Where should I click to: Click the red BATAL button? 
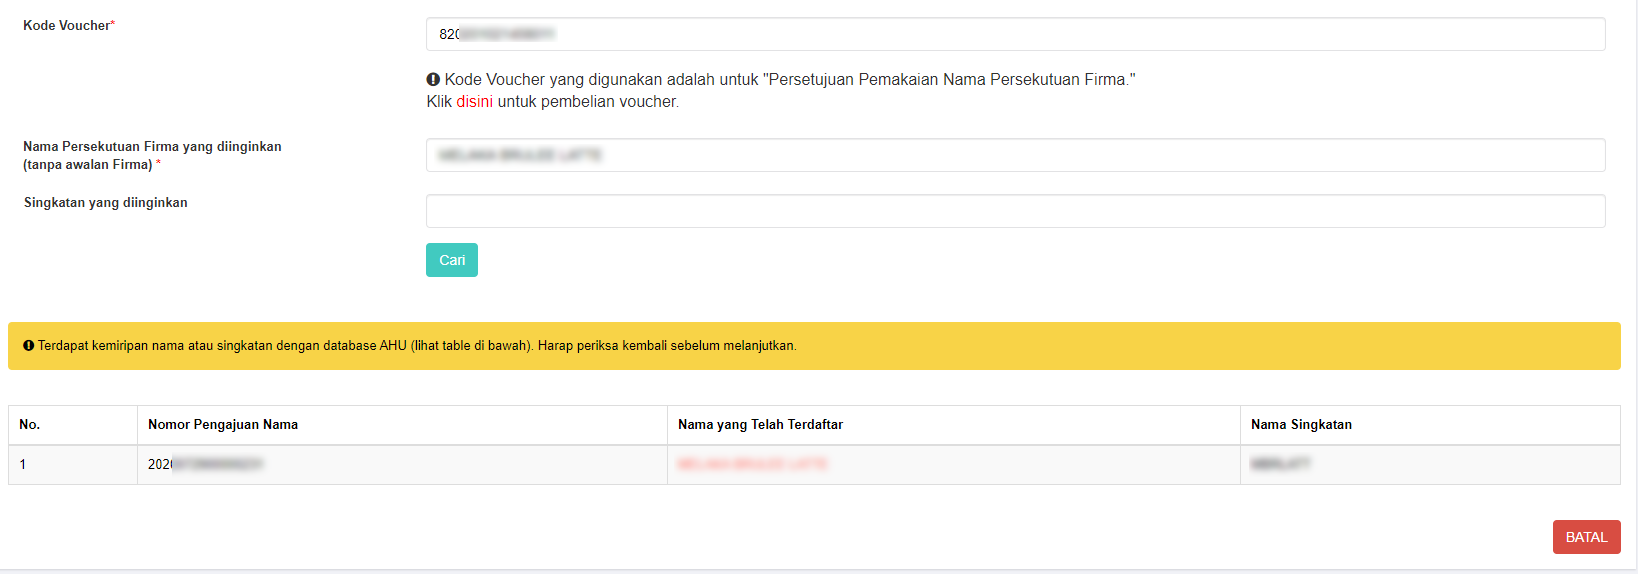click(x=1586, y=537)
